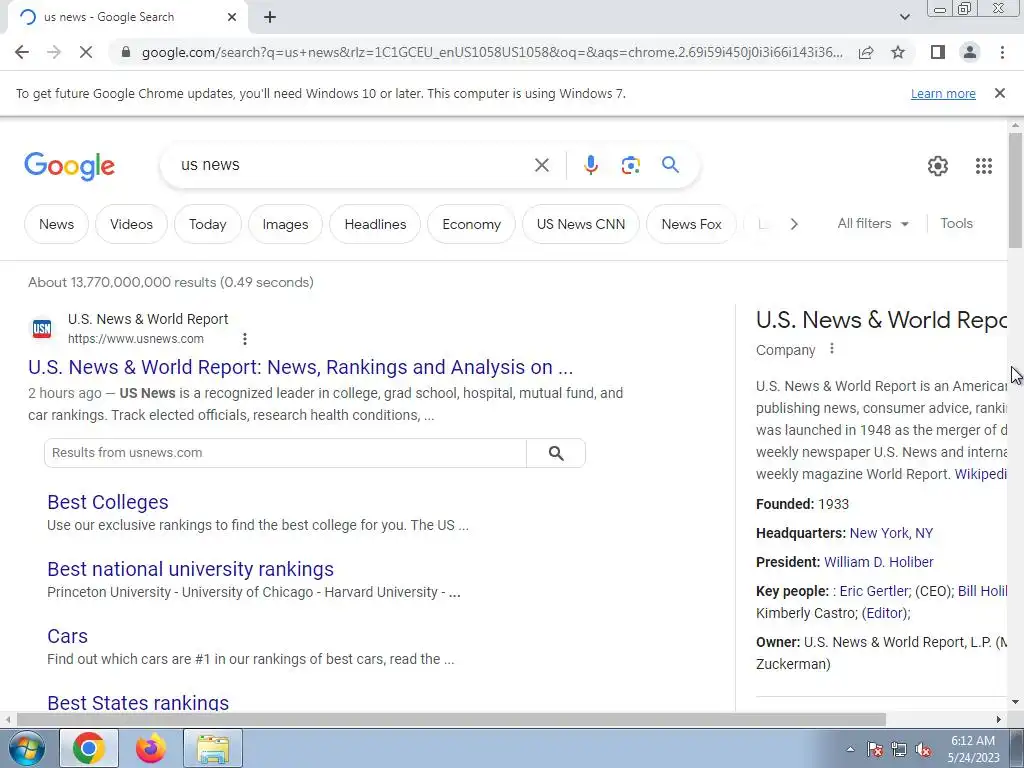1024x768 pixels.
Task: Go back using Chrome back arrow
Action: point(22,52)
